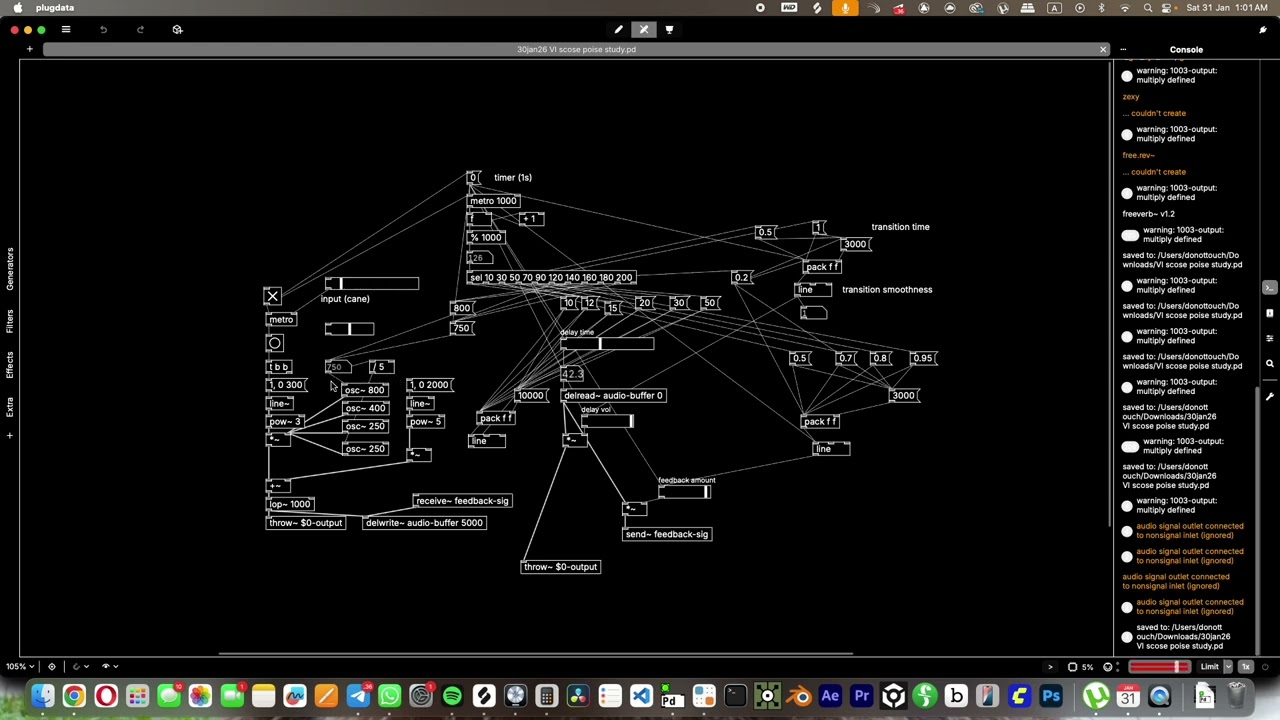Enable presentation mode icon

coord(669,29)
